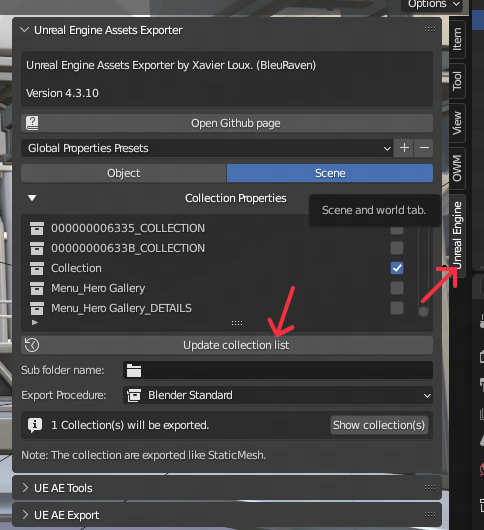Click the collection icon beside Menu_Hero Gallery

point(37,288)
